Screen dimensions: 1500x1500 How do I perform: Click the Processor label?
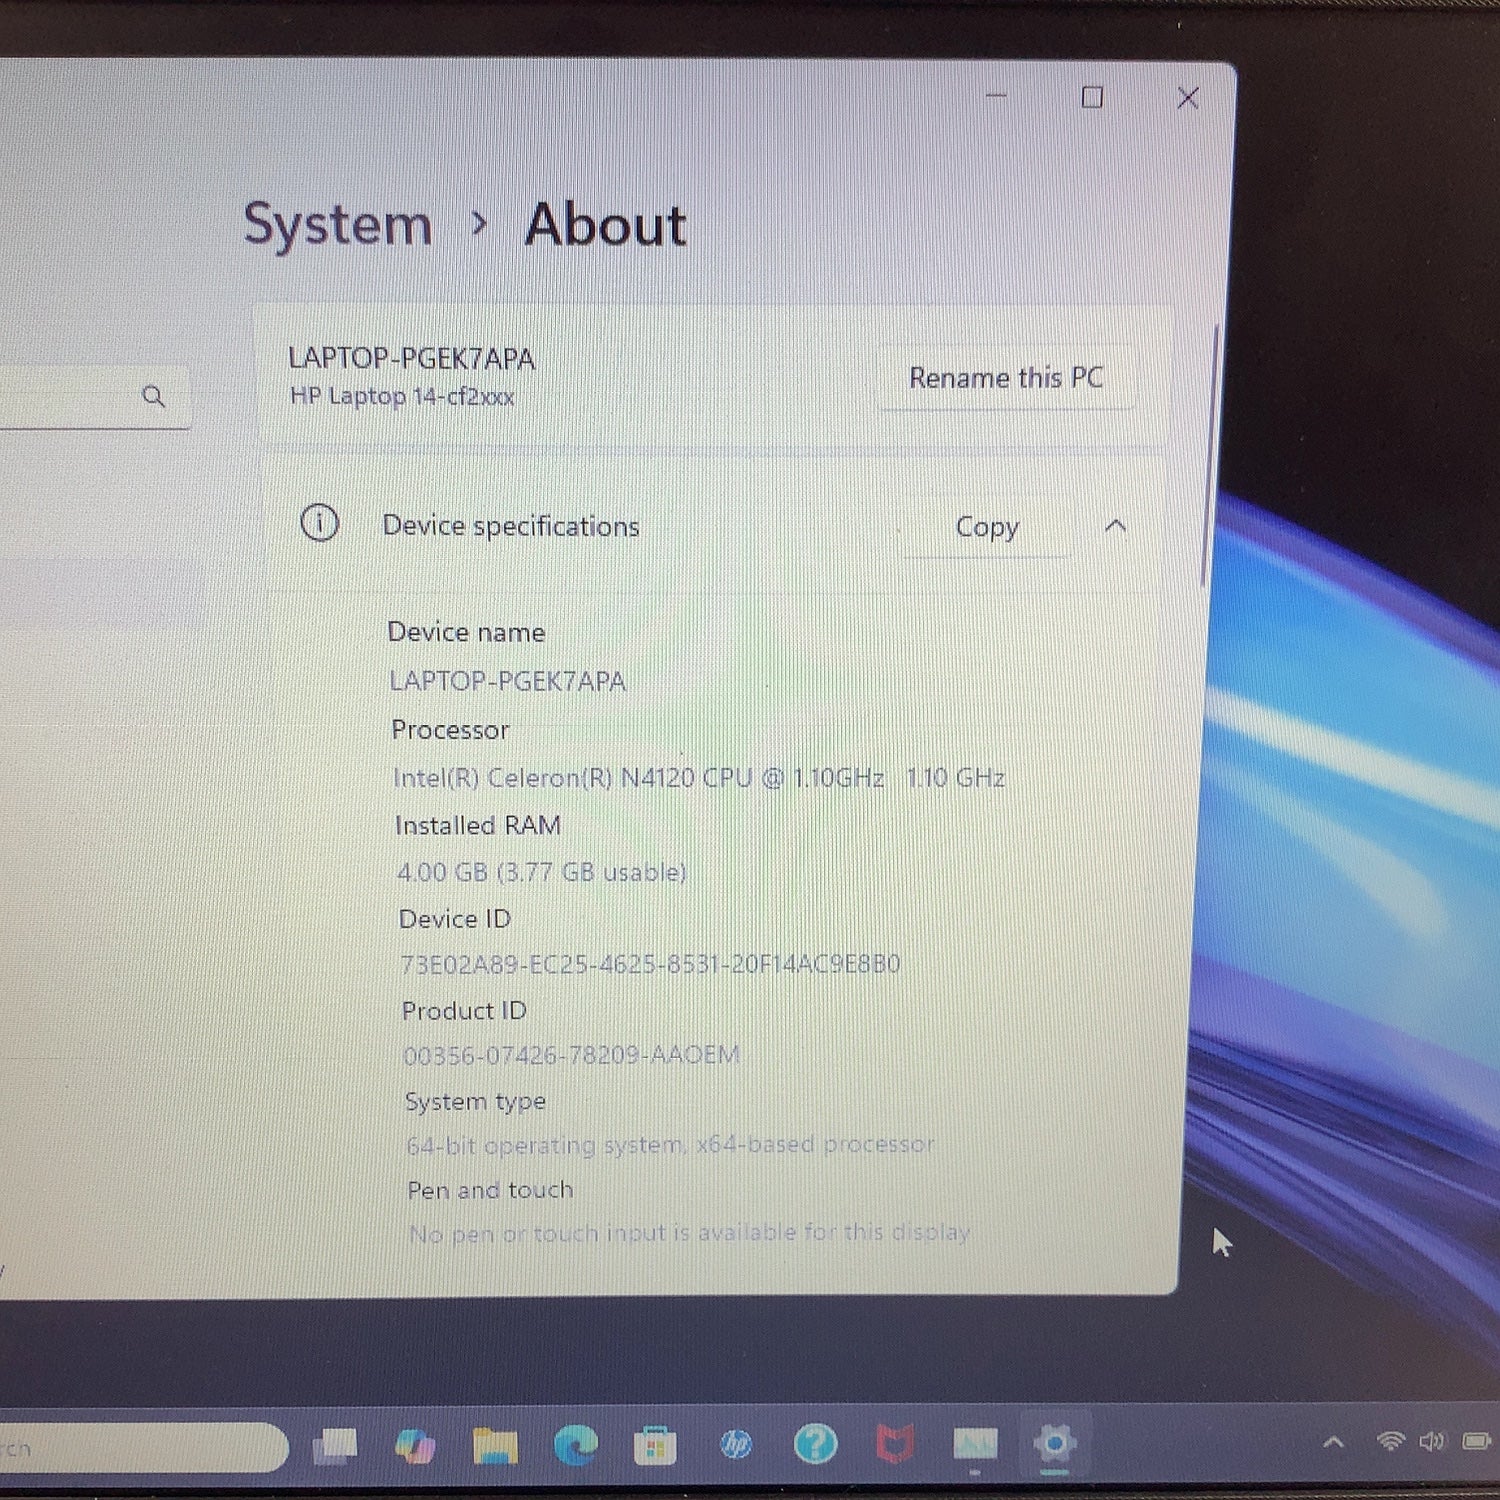tap(450, 730)
